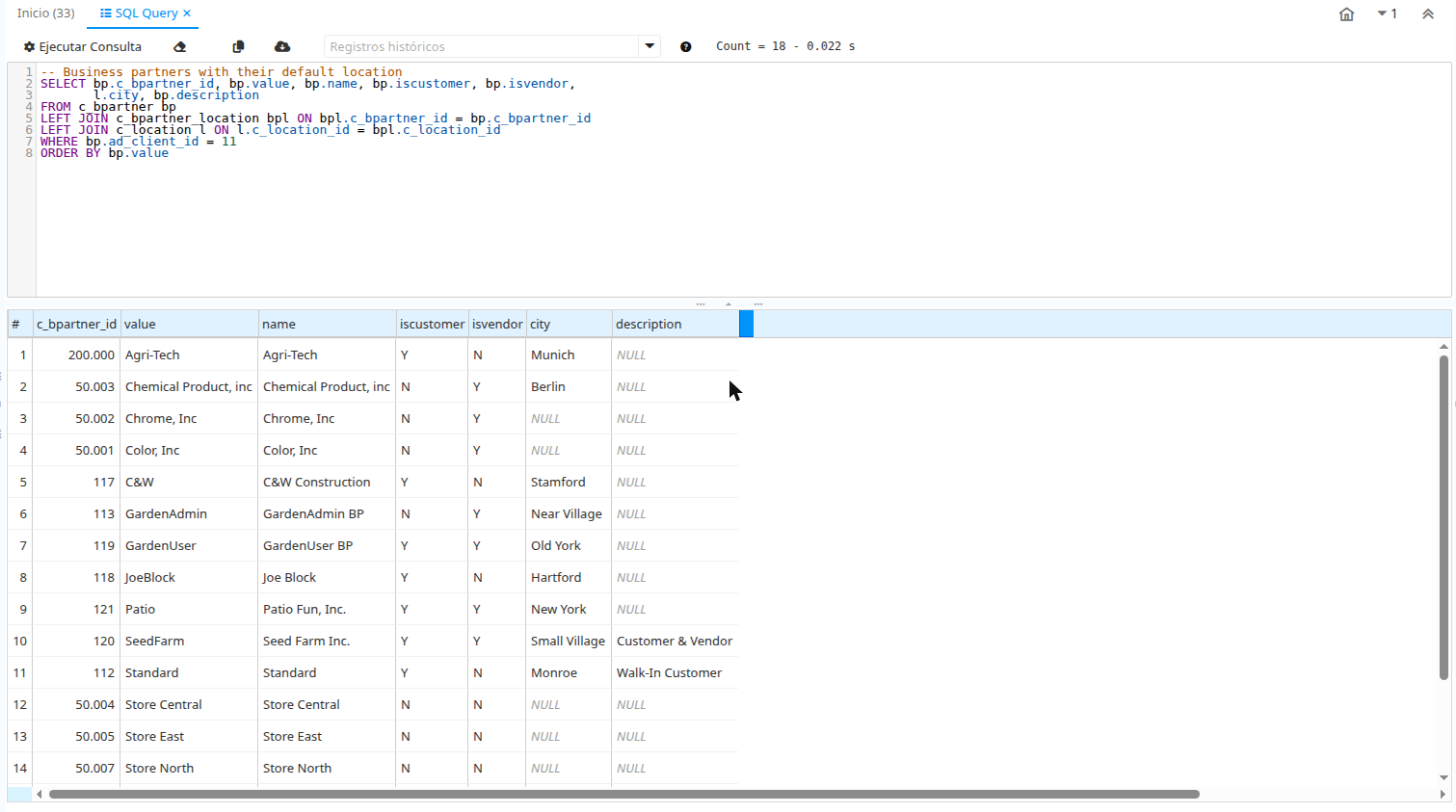Click the vertical scrollbar of results grid
This screenshot has height=812, width=1456.
[1443, 519]
